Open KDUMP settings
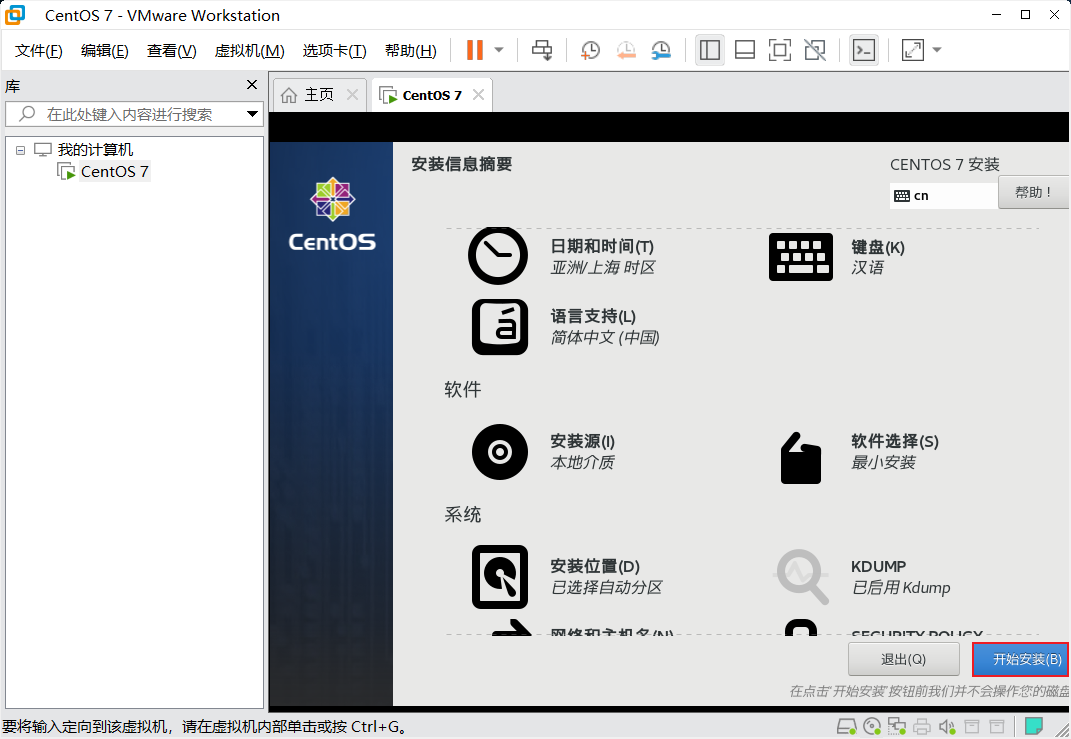This screenshot has height=739, width=1071. tap(878, 566)
